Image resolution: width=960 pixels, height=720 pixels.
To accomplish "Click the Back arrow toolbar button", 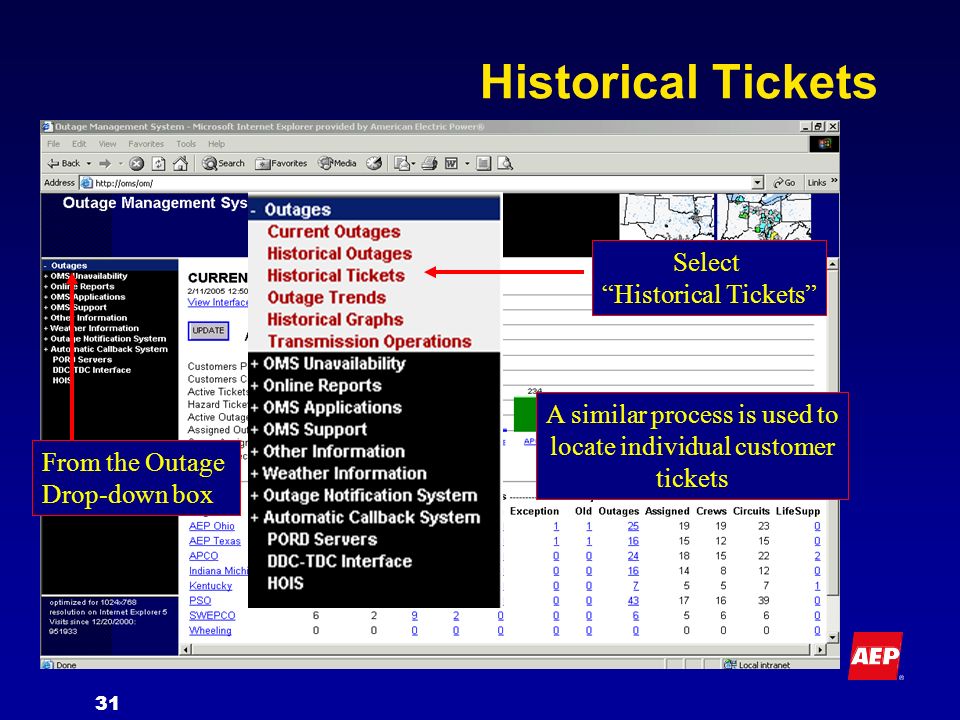I will click(x=64, y=163).
